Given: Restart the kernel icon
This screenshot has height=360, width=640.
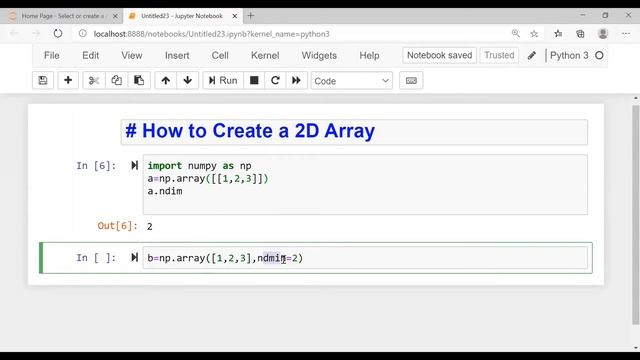Looking at the screenshot, I should pyautogui.click(x=275, y=80).
